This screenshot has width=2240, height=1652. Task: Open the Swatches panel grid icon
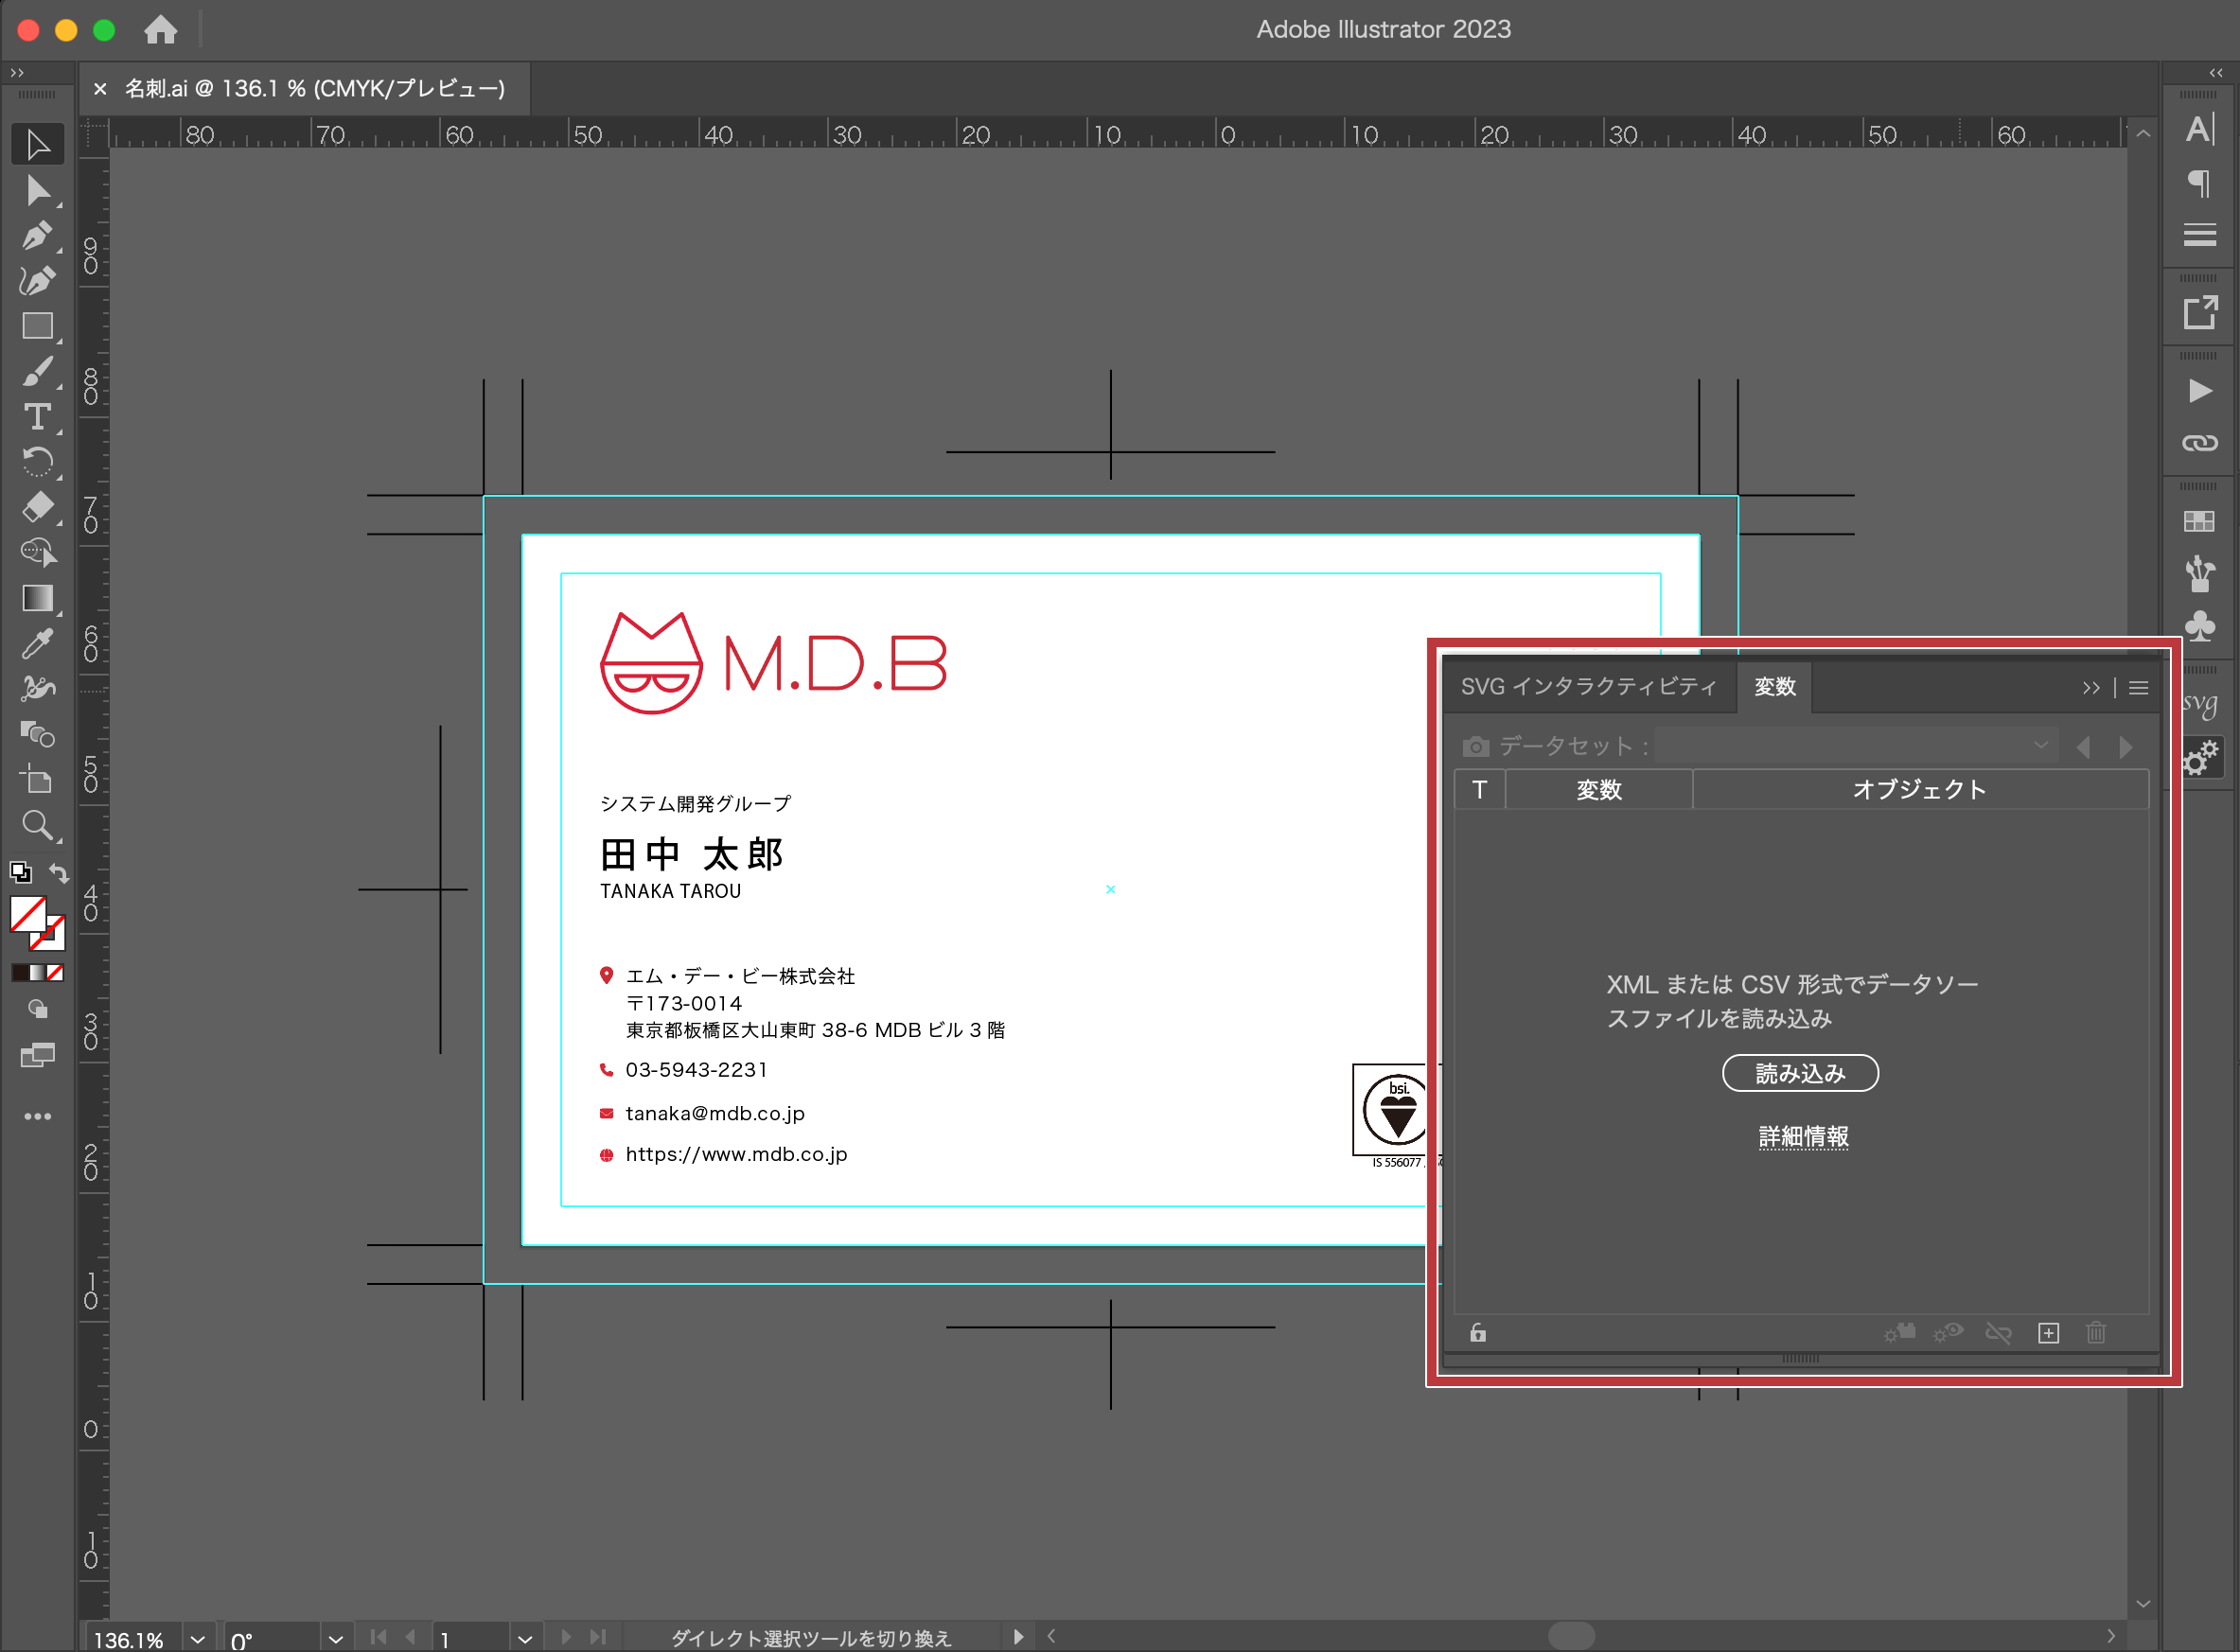pyautogui.click(x=2199, y=521)
